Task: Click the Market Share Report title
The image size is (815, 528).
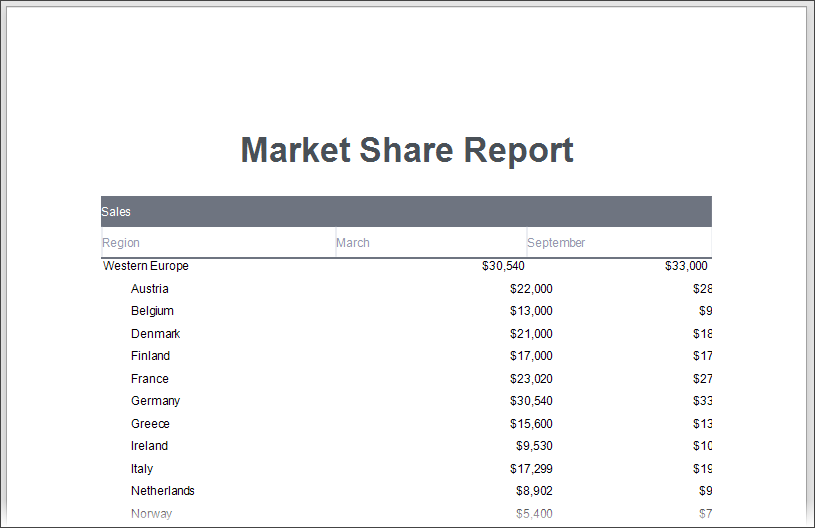Action: coord(407,150)
